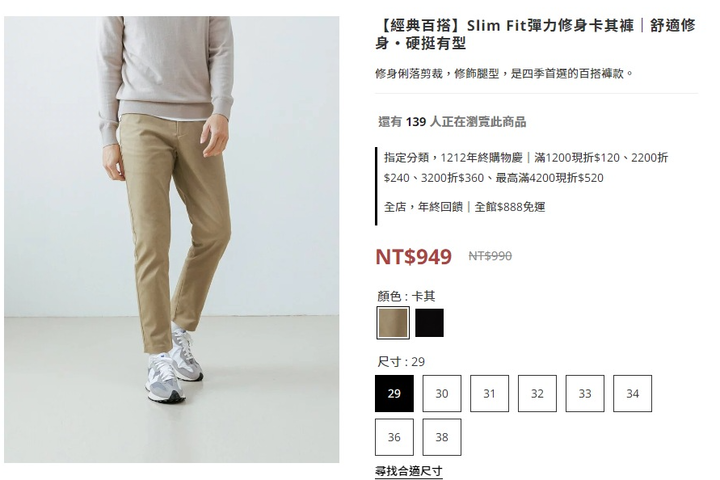Select the khaki color swatch
The height and width of the screenshot is (480, 720).
pos(393,323)
